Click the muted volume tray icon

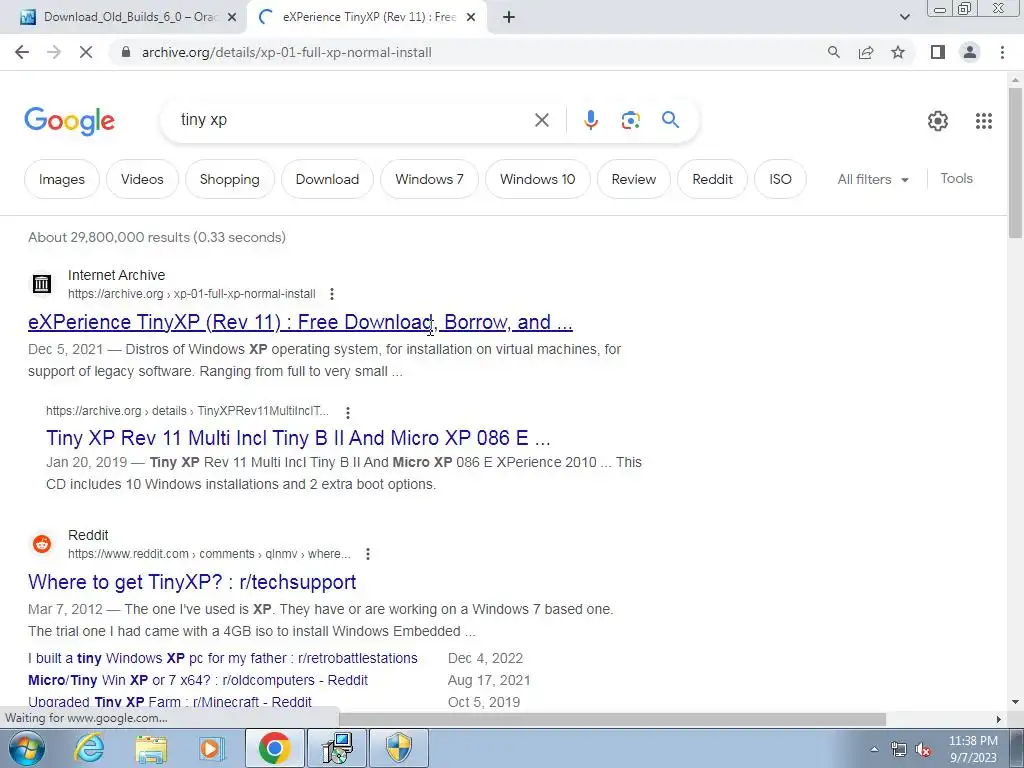click(x=923, y=749)
